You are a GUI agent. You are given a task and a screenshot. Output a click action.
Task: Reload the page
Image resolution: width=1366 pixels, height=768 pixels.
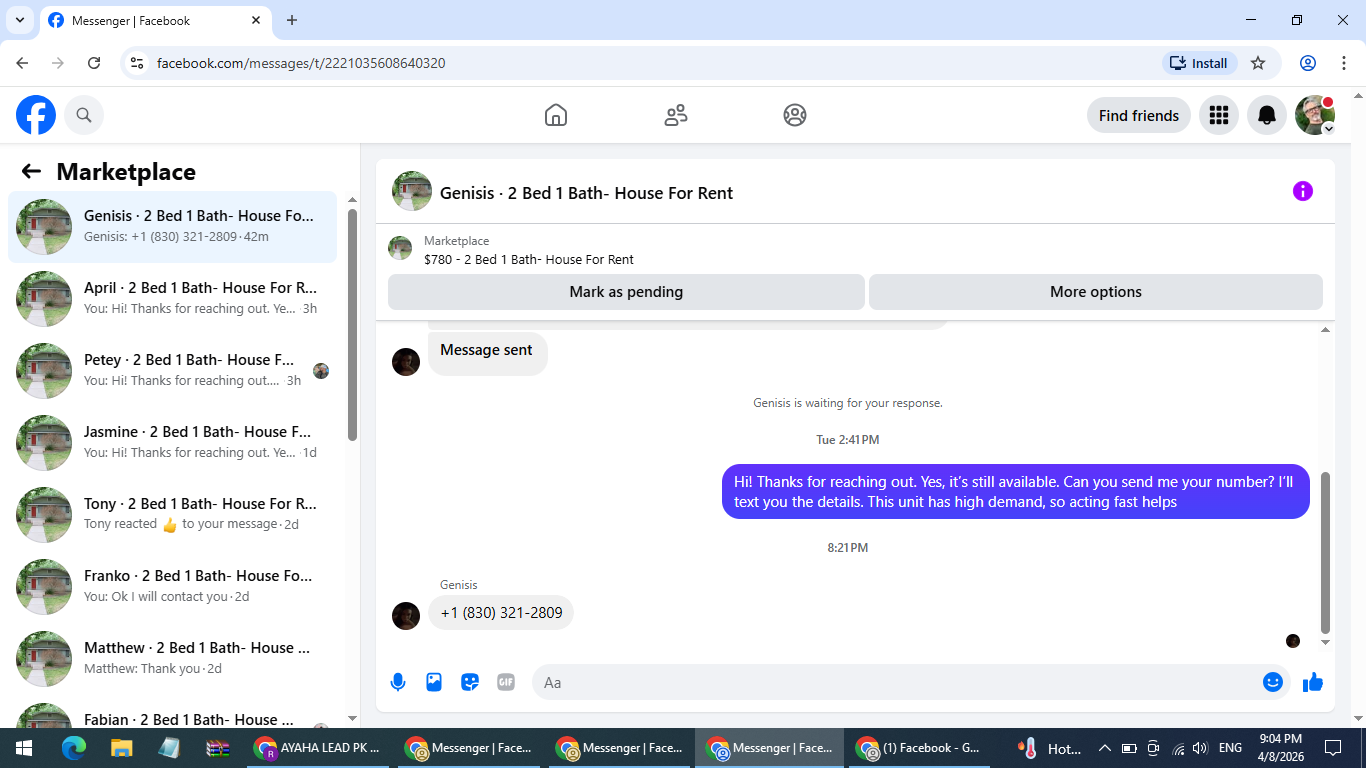pyautogui.click(x=94, y=63)
